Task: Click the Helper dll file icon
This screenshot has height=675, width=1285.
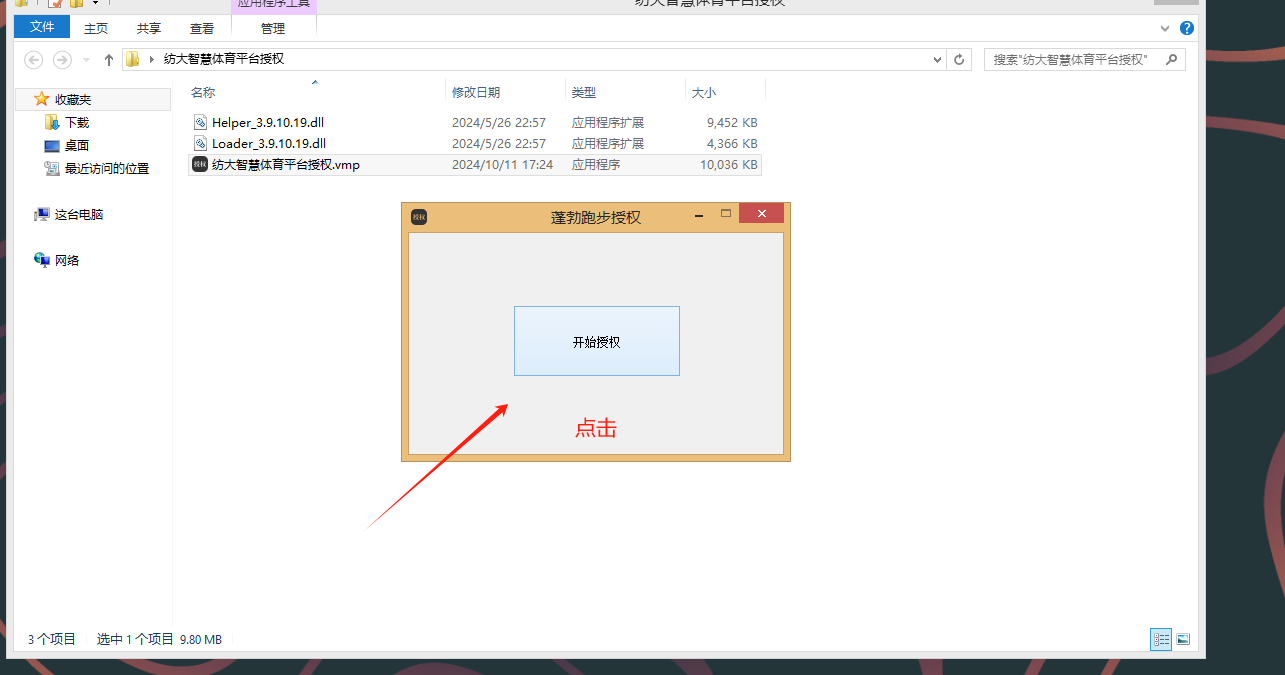Action: tap(200, 122)
